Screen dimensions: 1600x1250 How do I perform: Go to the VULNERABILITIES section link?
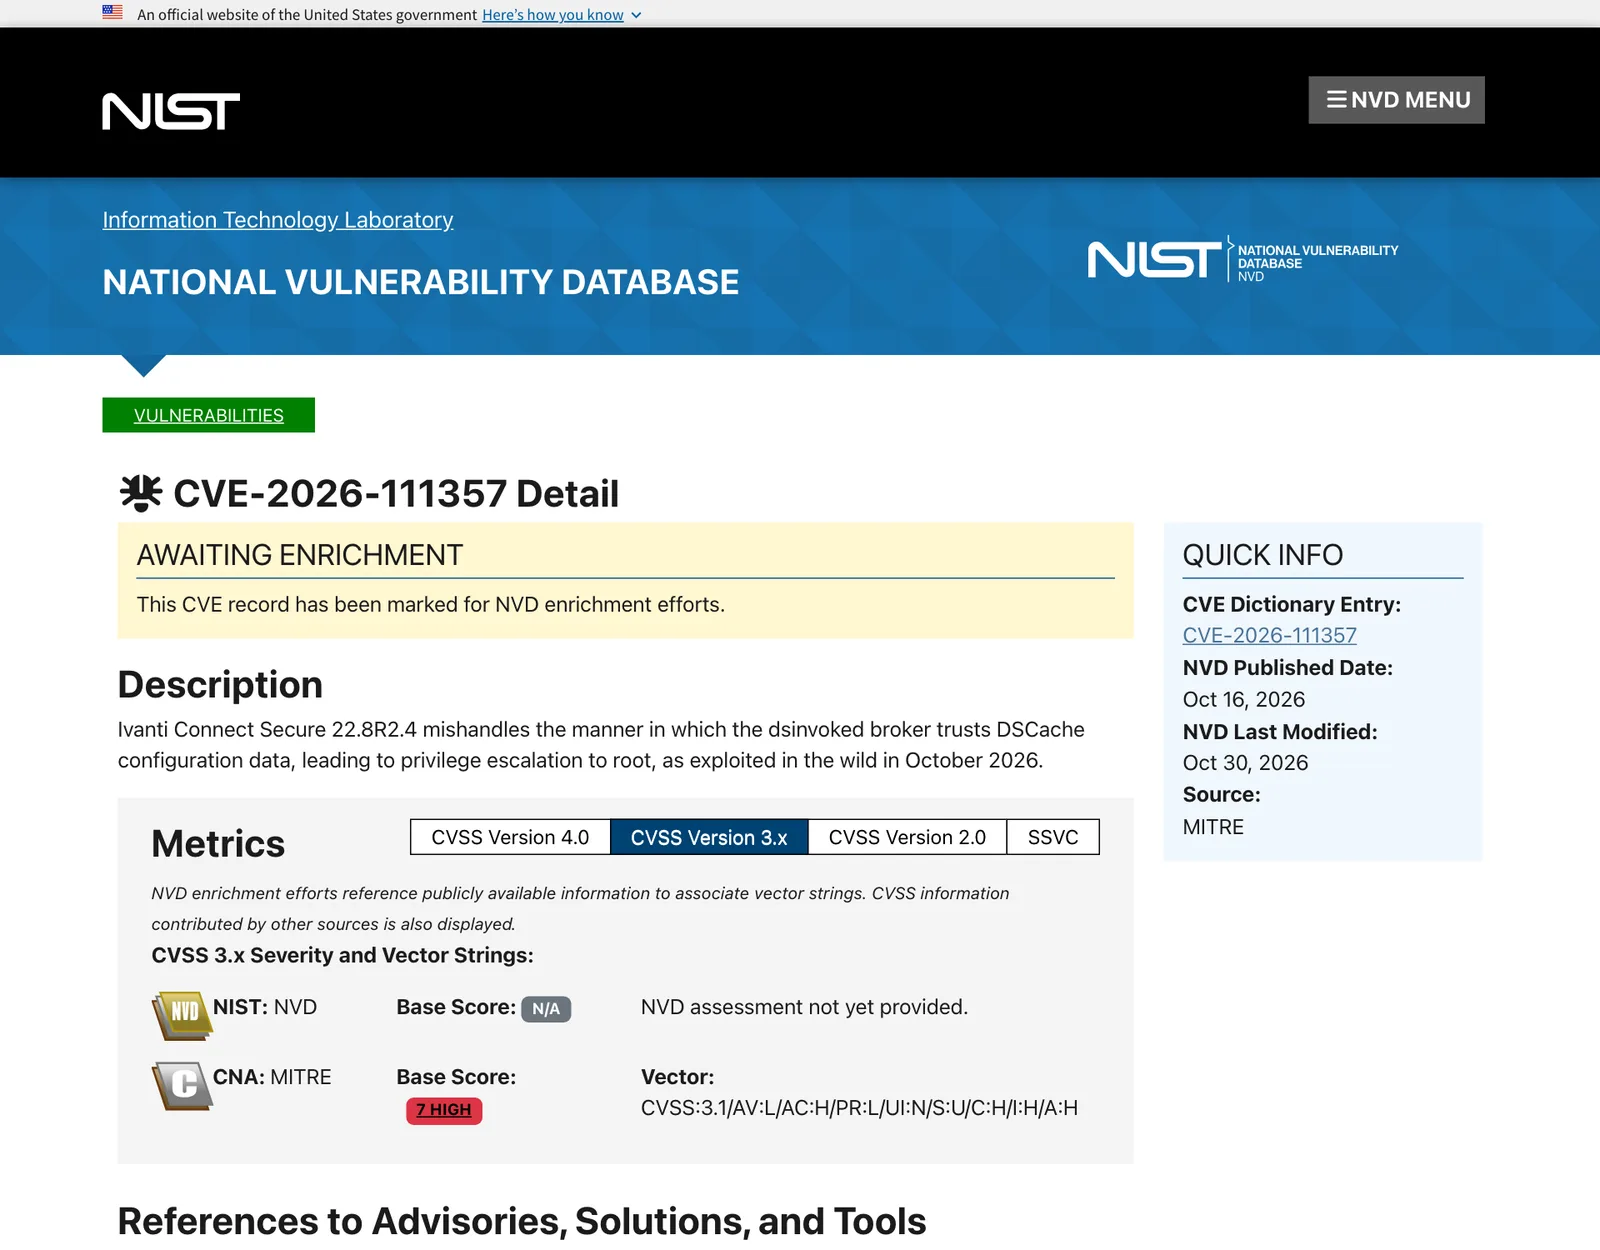209,415
